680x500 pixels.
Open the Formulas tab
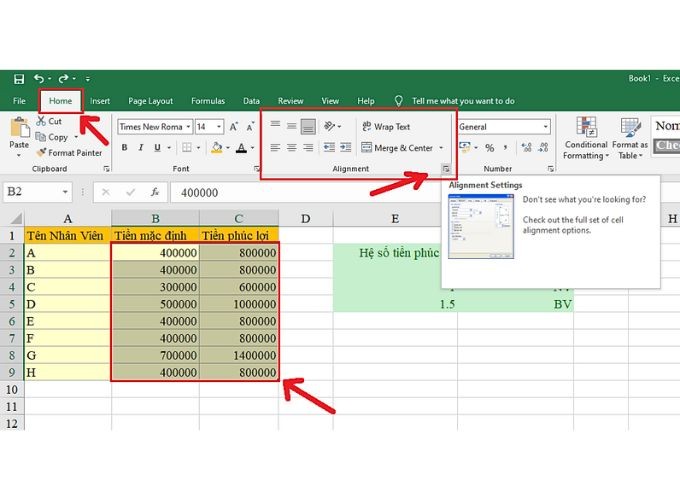coord(208,101)
